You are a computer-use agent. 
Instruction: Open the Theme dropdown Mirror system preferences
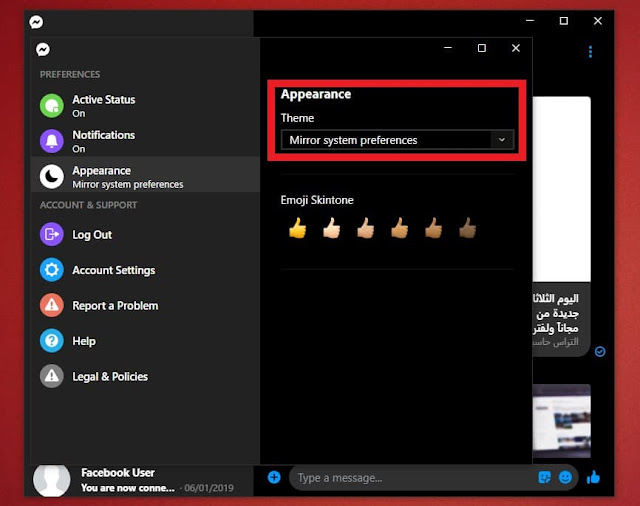(x=397, y=140)
